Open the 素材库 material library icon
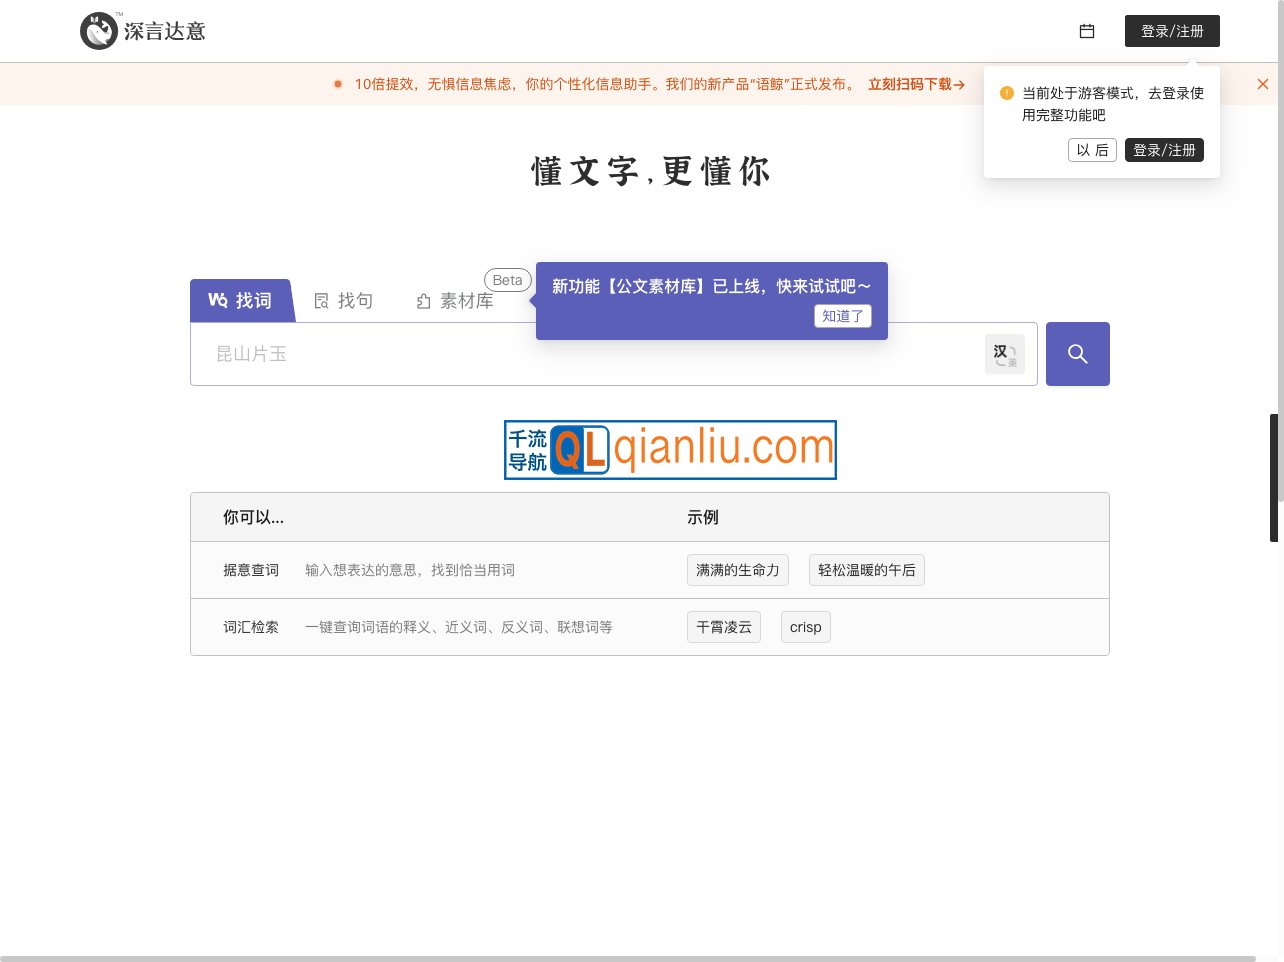The height and width of the screenshot is (962, 1284). [423, 300]
